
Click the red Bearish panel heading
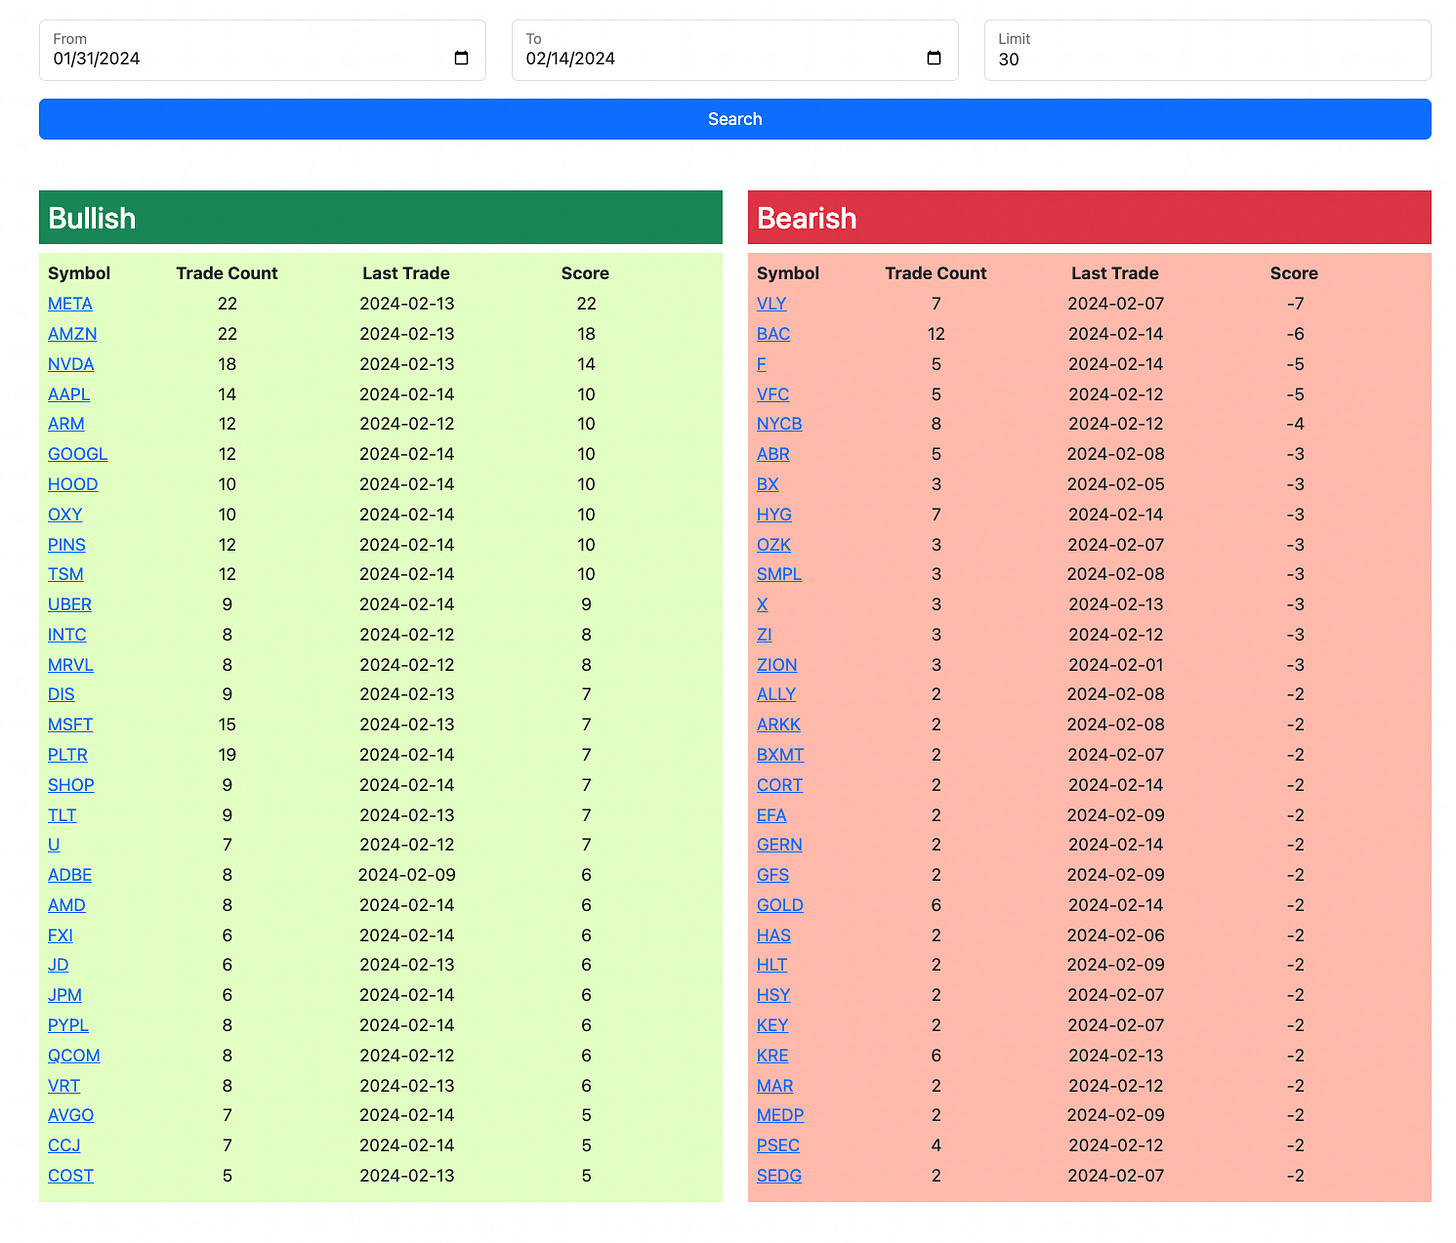[1089, 217]
